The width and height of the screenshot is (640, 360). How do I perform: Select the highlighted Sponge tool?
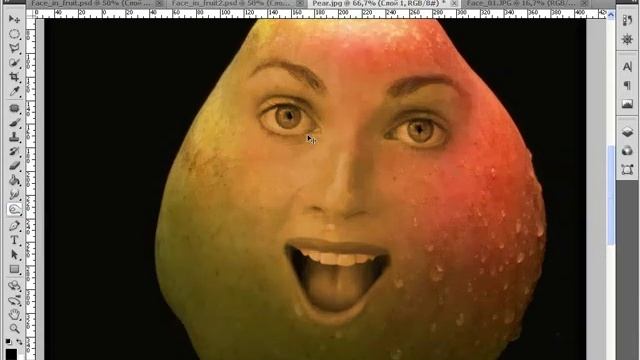(x=14, y=209)
